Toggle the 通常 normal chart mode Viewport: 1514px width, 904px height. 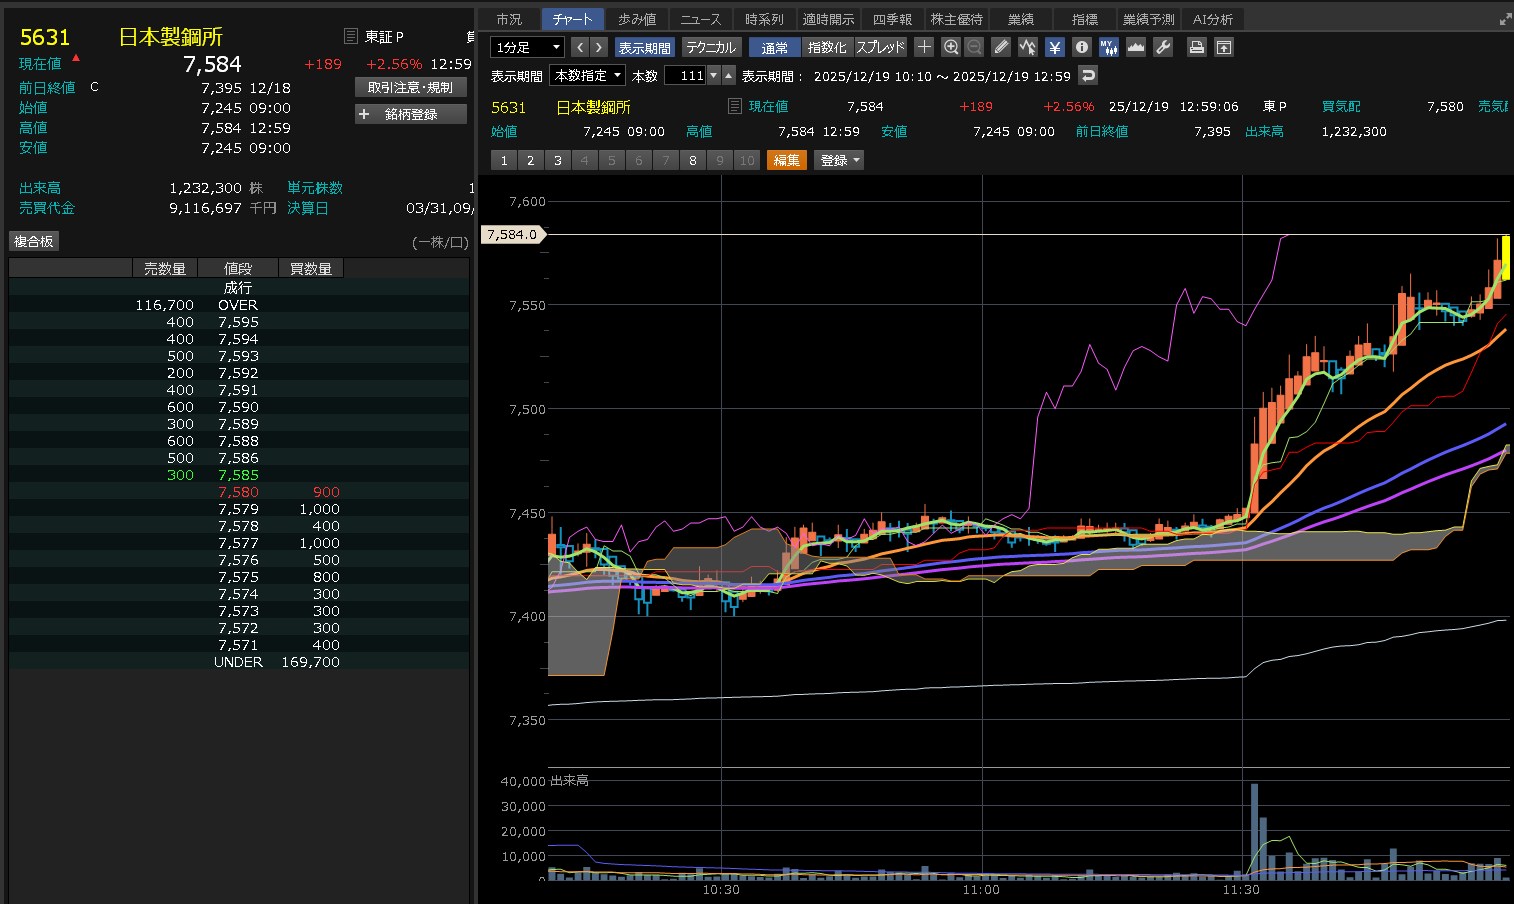(x=774, y=47)
